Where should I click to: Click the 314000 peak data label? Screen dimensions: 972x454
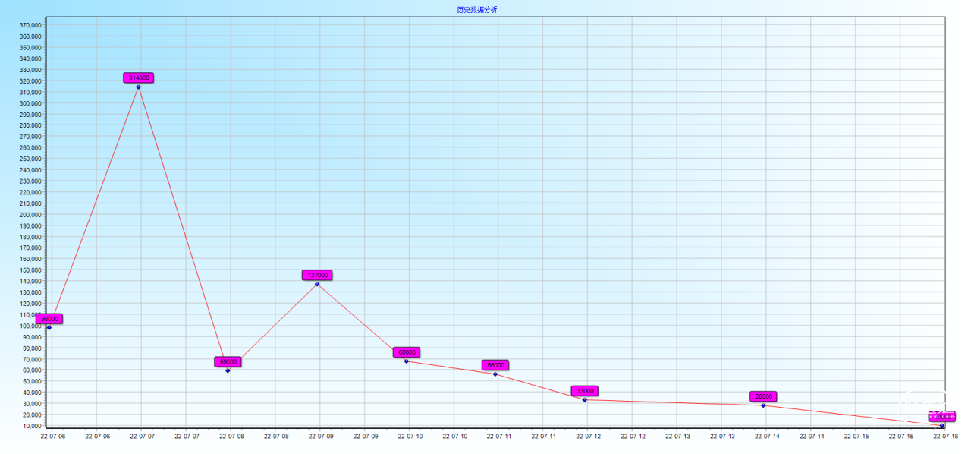coord(138,77)
